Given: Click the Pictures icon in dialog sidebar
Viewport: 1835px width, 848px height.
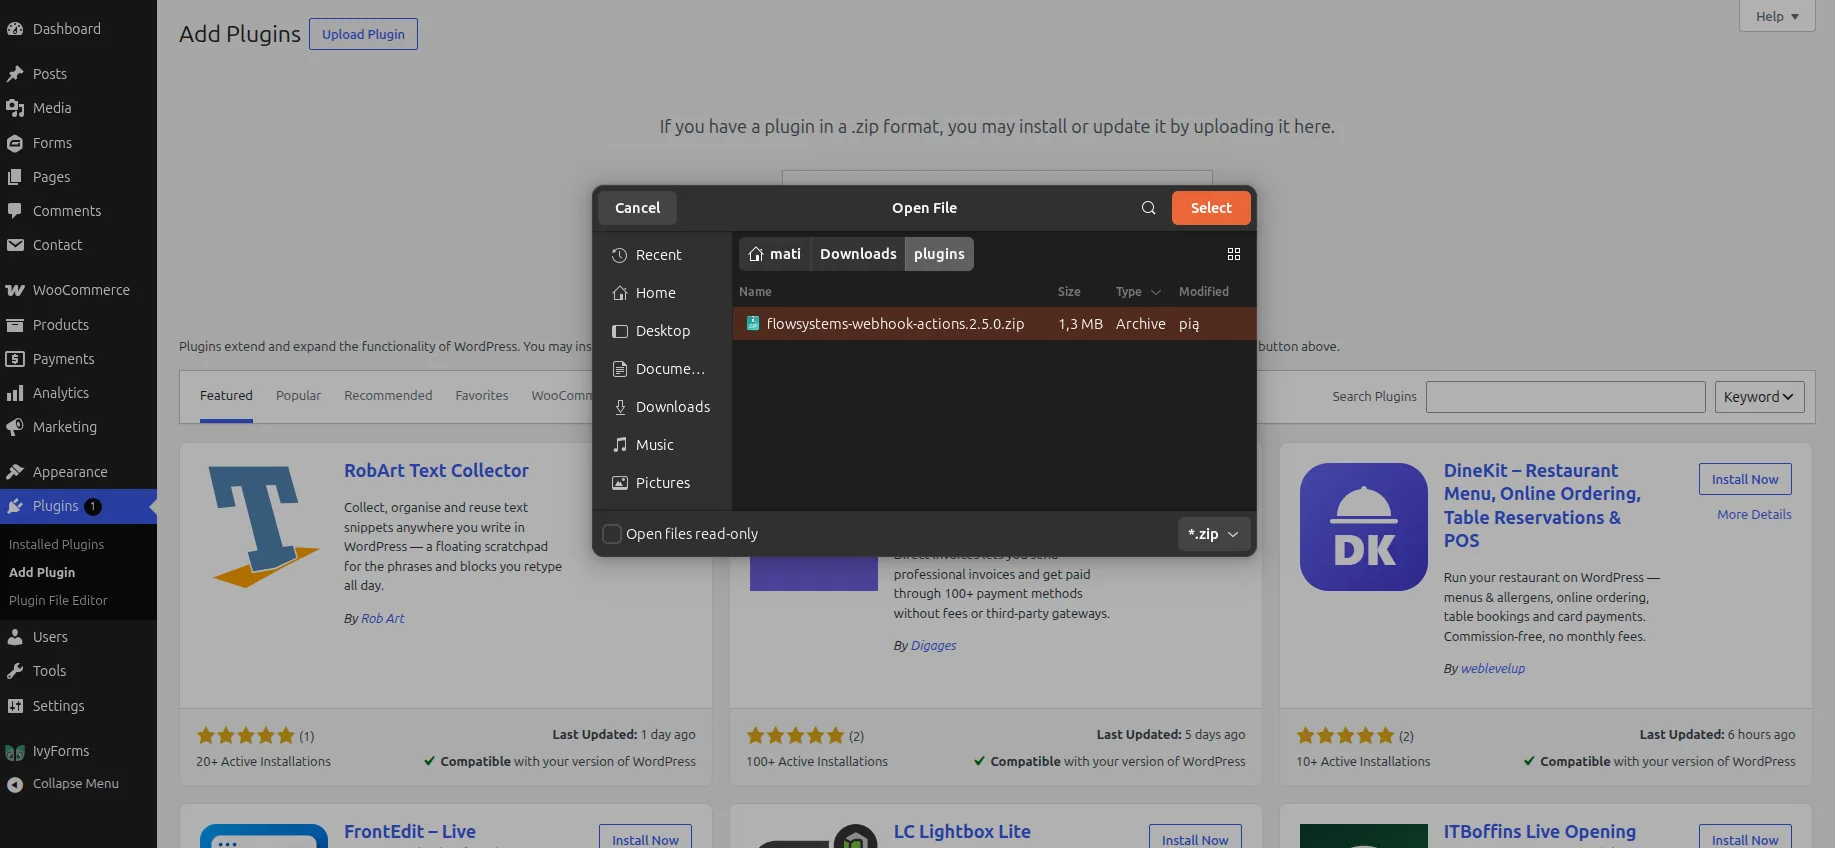Looking at the screenshot, I should tap(620, 483).
